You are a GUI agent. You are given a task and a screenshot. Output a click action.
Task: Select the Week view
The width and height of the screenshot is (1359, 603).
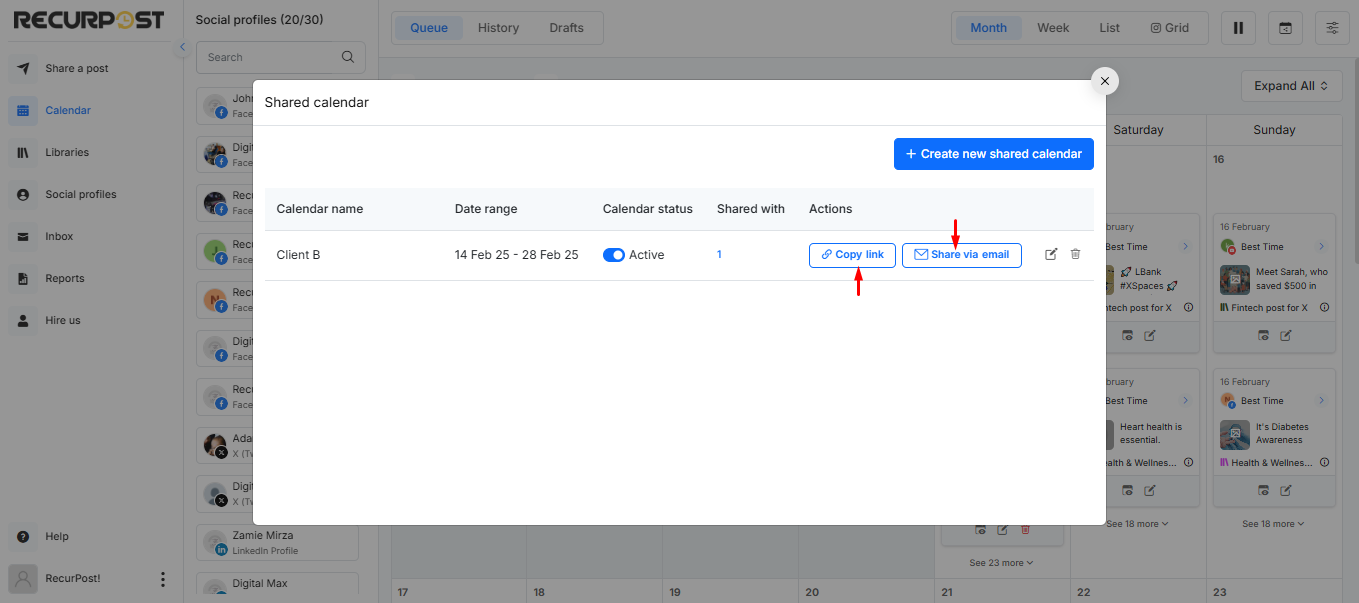click(1053, 28)
